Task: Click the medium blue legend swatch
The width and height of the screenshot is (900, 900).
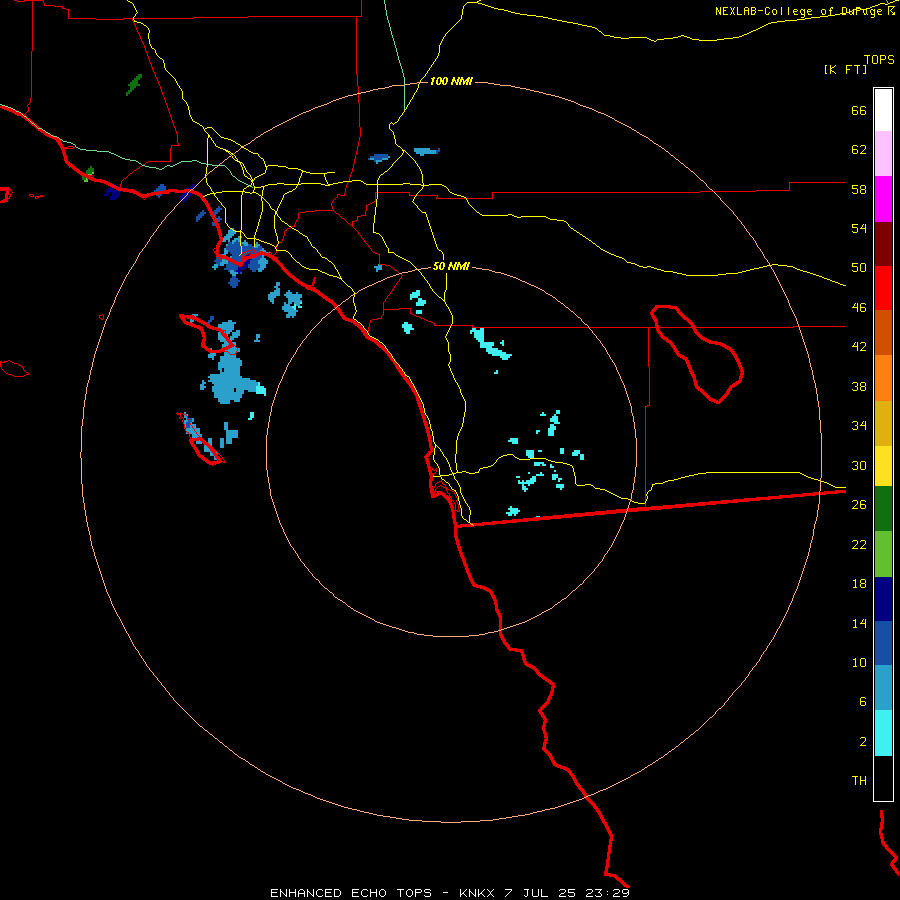Action: 883,643
